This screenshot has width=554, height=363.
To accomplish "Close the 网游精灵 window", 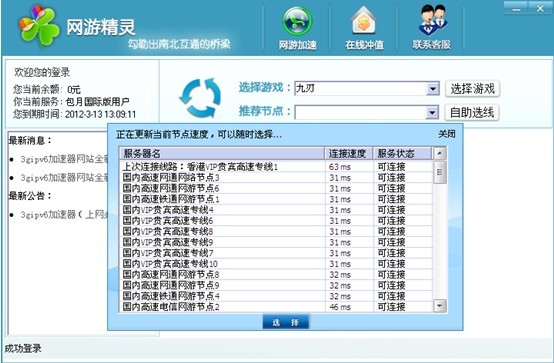I will tap(540, 8).
